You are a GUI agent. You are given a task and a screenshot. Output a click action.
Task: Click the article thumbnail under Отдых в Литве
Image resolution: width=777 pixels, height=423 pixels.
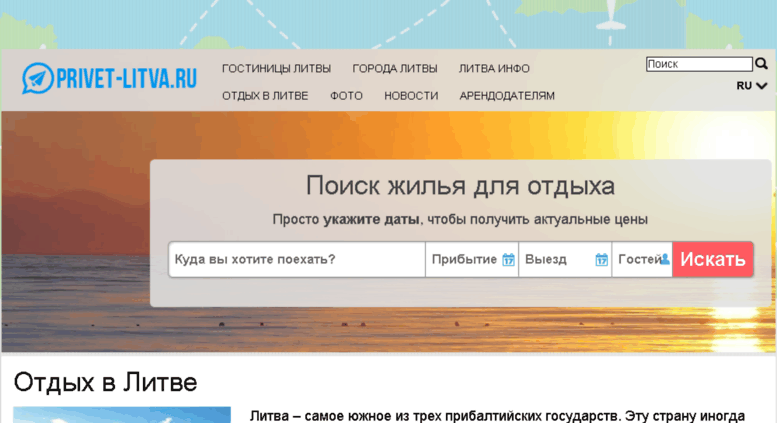click(122, 415)
